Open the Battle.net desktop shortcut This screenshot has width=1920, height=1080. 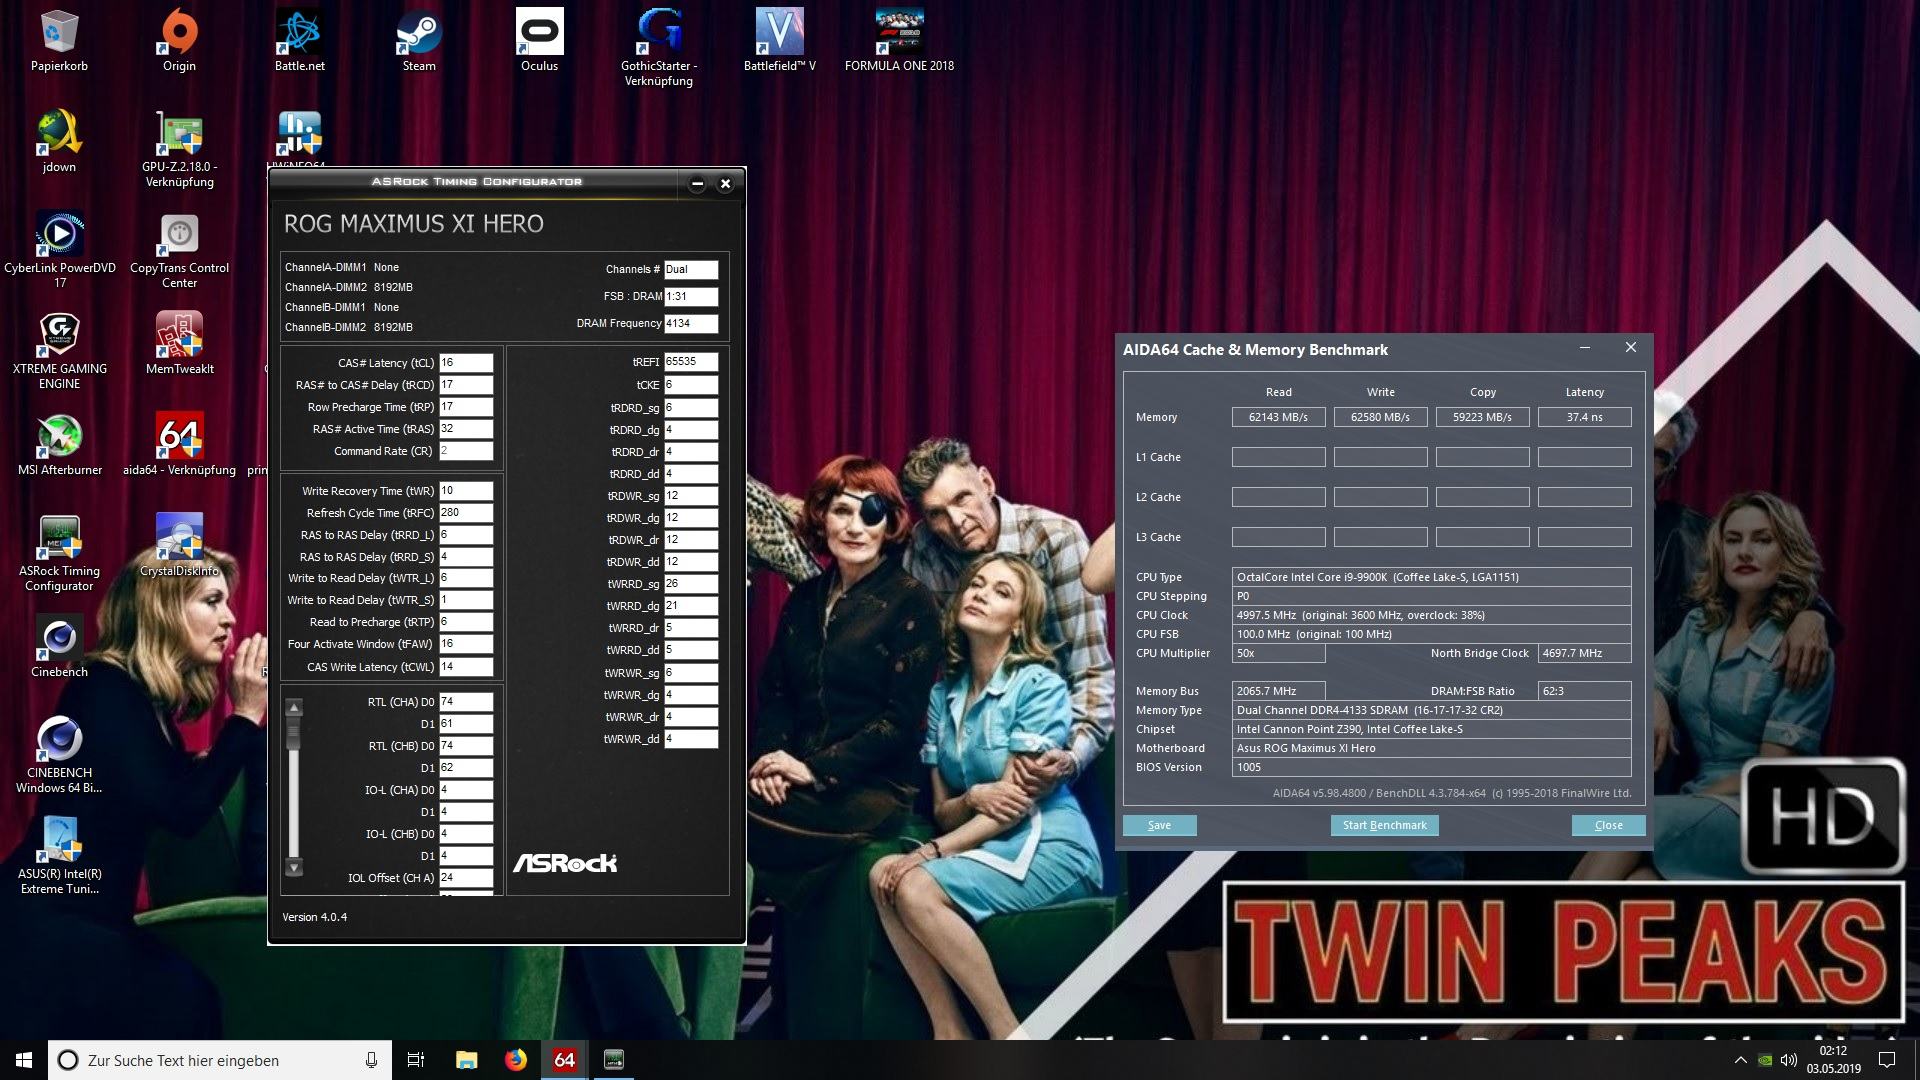(x=299, y=42)
